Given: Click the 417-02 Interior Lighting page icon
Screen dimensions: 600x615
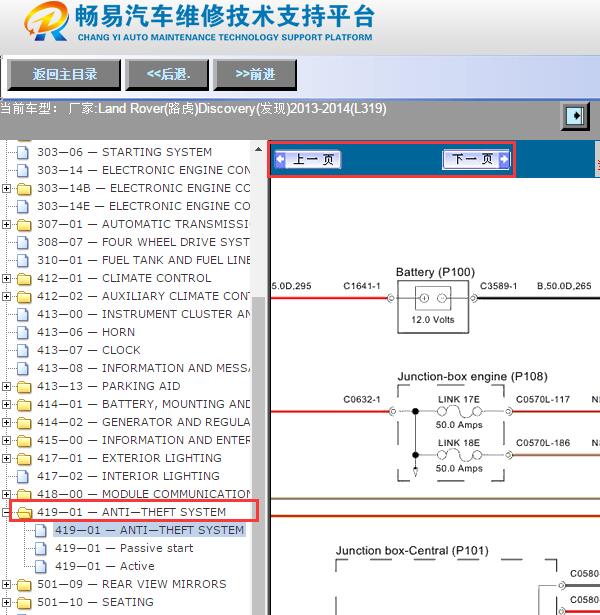Looking at the screenshot, I should click(23, 477).
